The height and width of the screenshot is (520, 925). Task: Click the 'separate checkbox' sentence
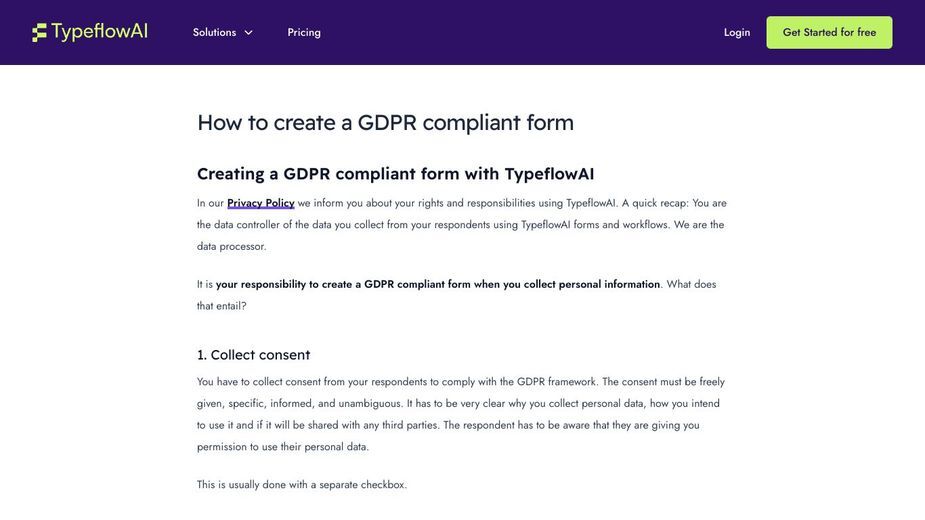coord(302,485)
